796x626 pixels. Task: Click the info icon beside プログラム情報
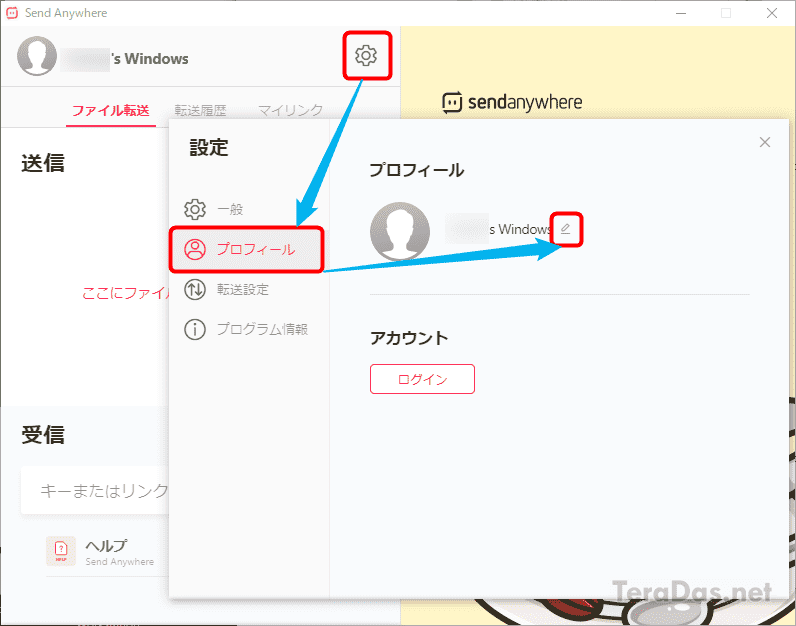point(195,330)
